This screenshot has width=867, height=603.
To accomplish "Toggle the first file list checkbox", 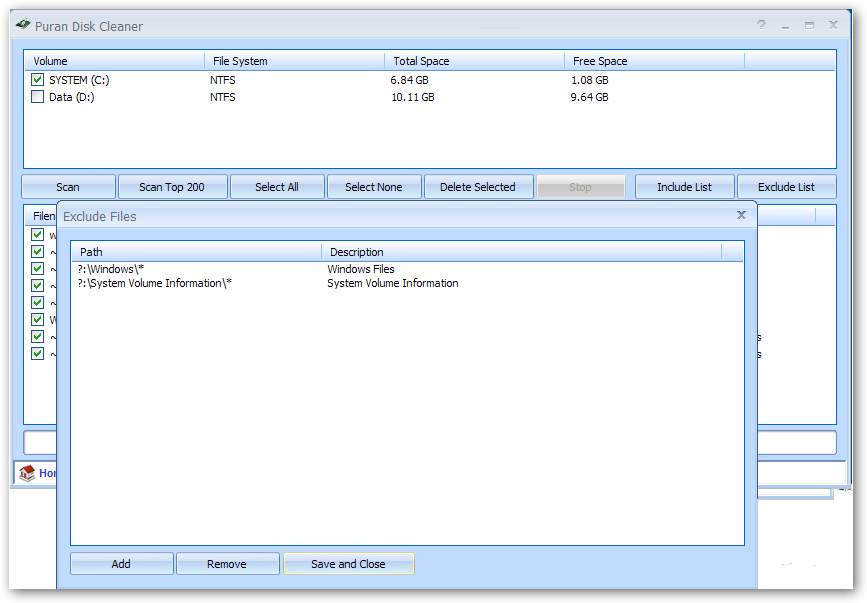I will [38, 234].
